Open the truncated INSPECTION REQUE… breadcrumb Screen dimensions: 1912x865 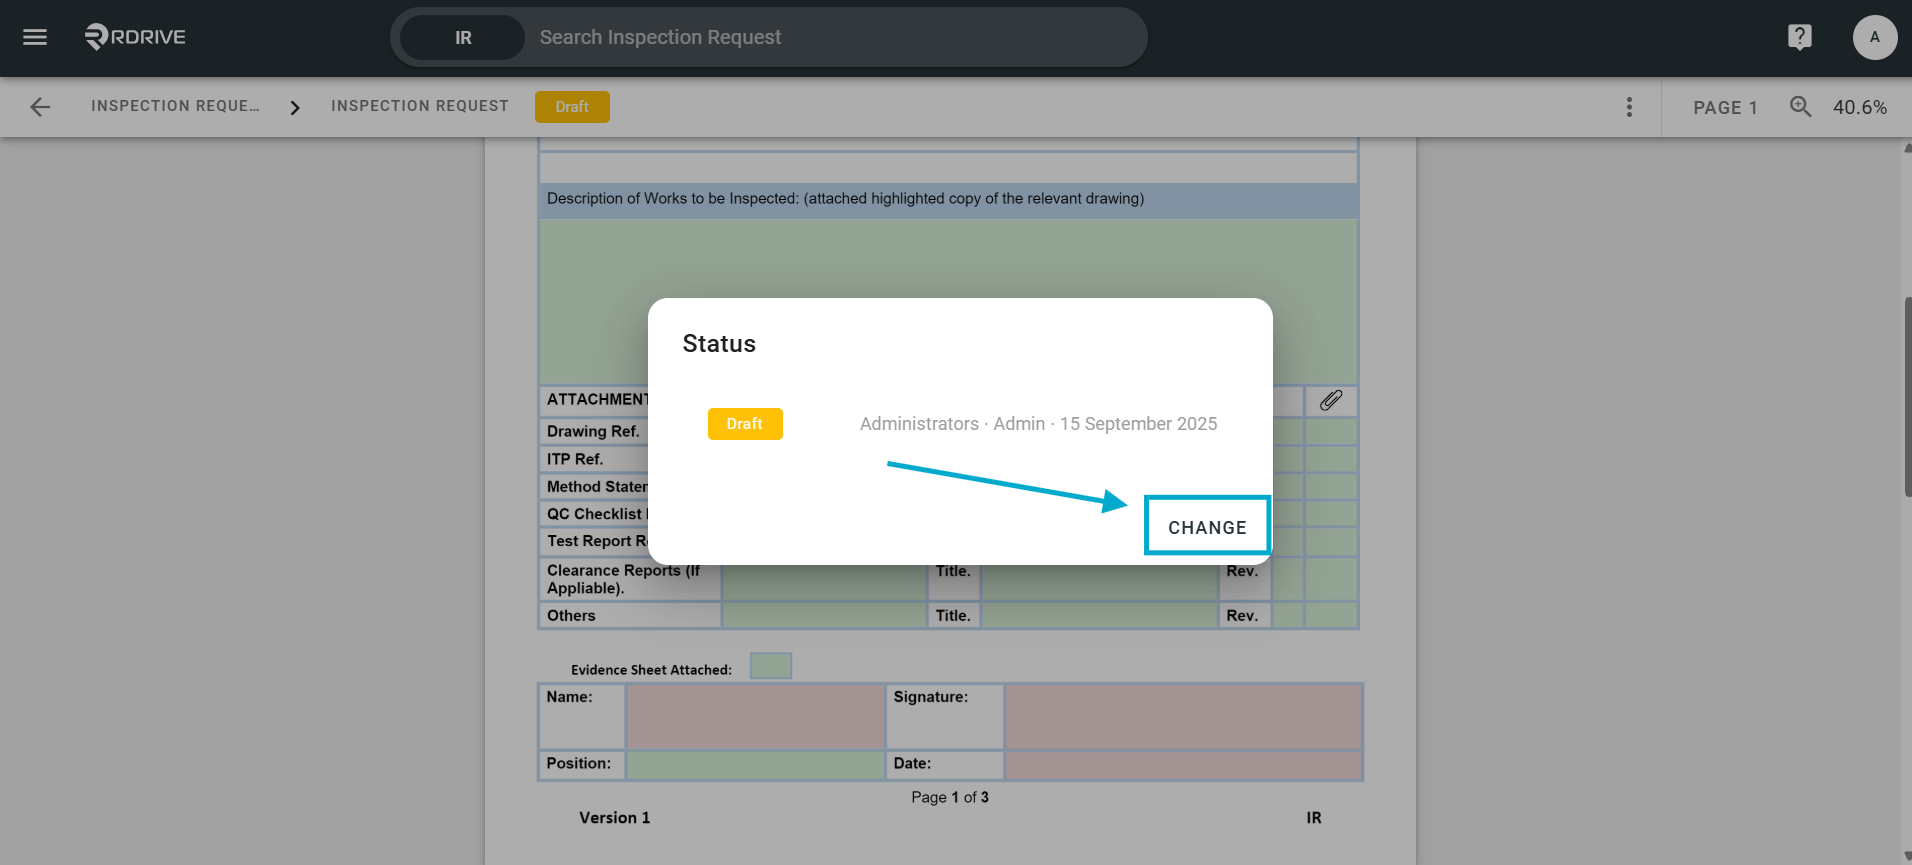click(175, 106)
